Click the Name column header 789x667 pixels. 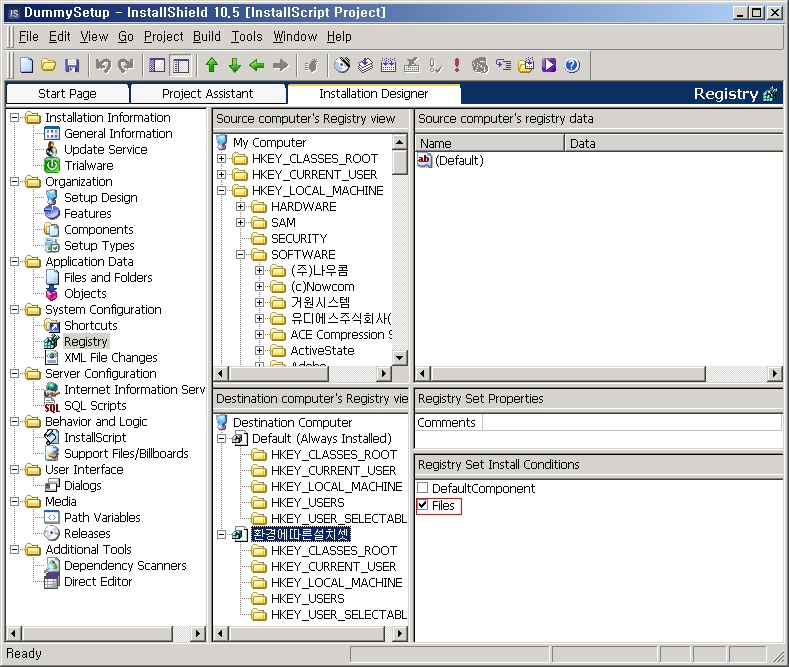click(x=489, y=143)
